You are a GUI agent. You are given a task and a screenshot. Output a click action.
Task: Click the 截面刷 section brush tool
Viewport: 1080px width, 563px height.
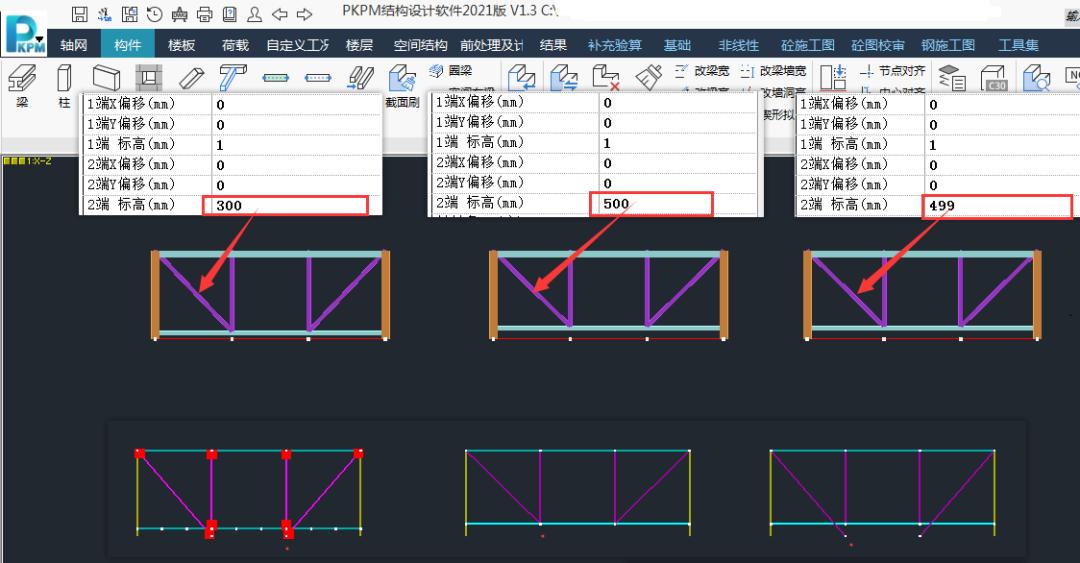(x=402, y=86)
